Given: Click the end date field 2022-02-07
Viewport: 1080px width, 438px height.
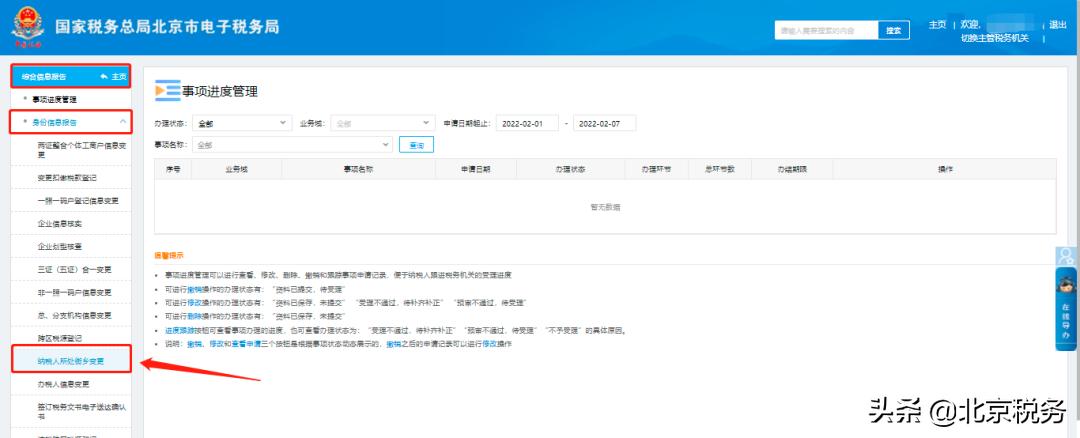Looking at the screenshot, I should 604,124.
